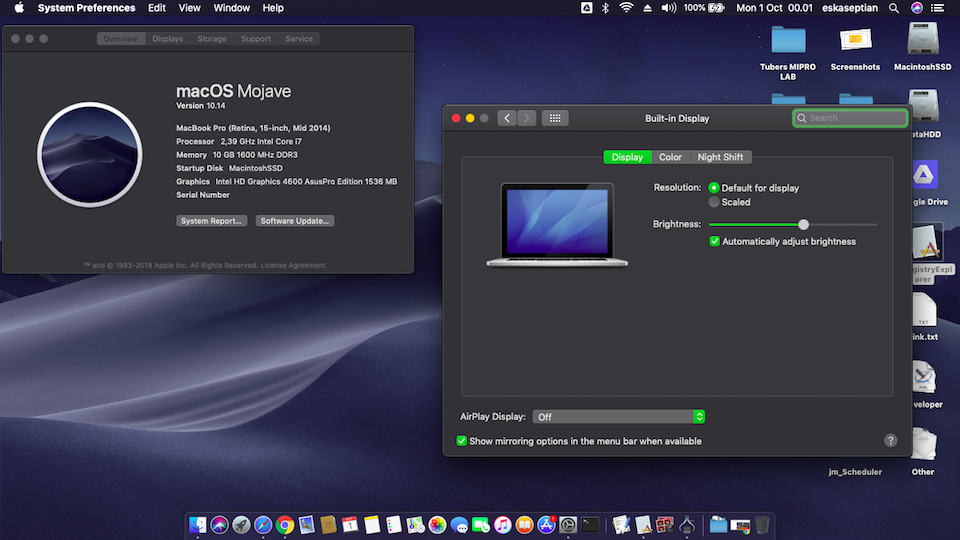Switch to the Night Shift tab
This screenshot has width=960, height=540.
pos(720,157)
